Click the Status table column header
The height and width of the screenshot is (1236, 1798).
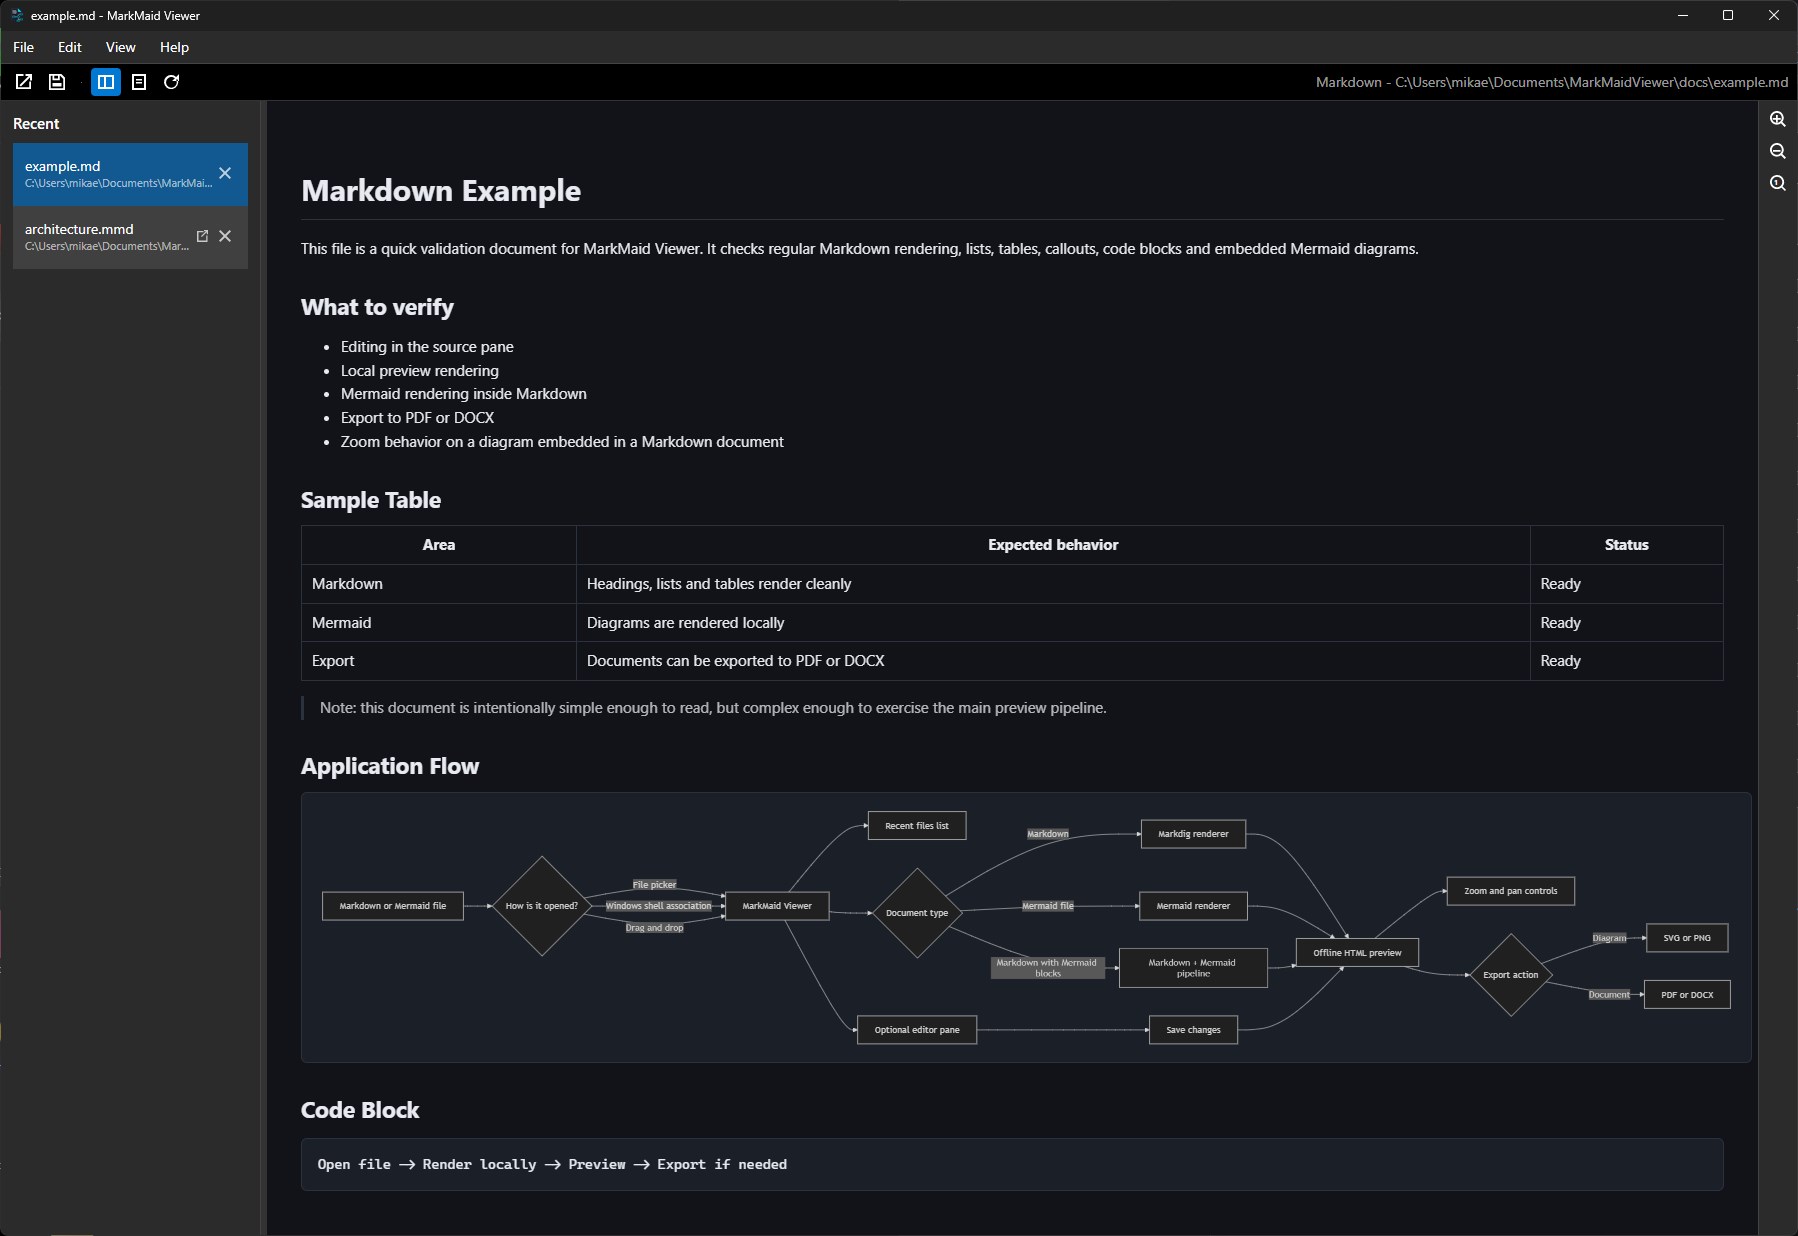[1626, 545]
